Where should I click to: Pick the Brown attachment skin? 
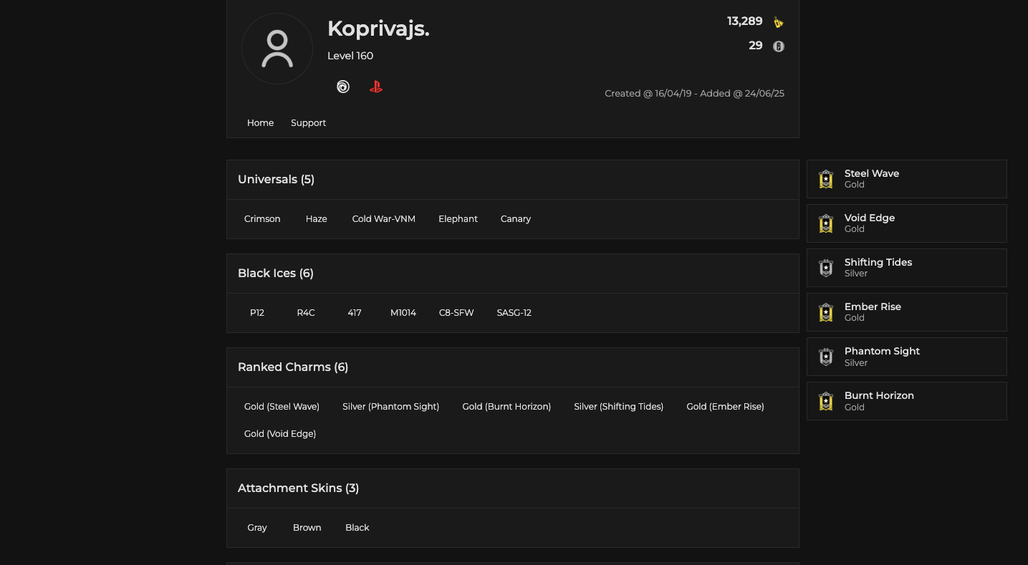coord(307,528)
